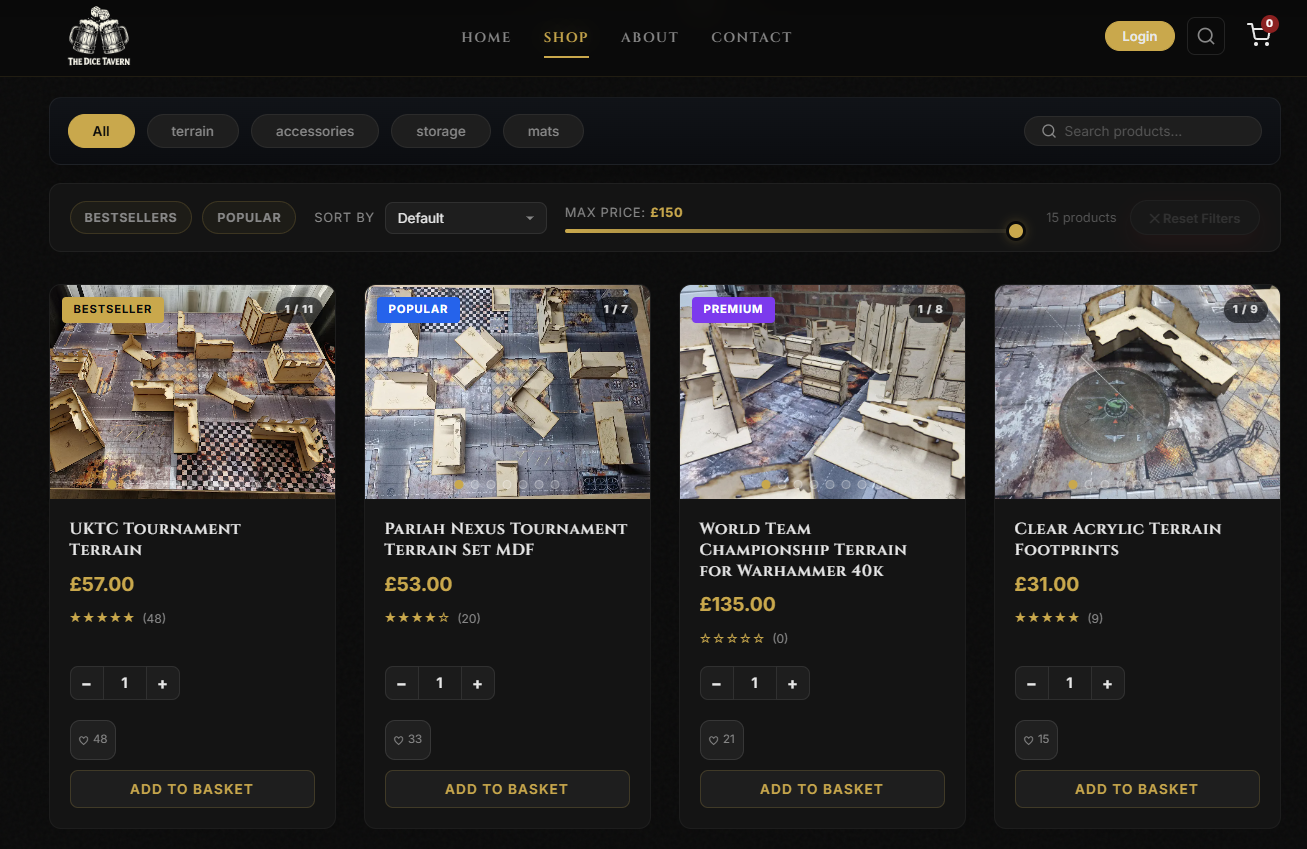Increase quantity for Pariah Nexus Terrain Set
This screenshot has width=1307, height=849.
coord(477,683)
